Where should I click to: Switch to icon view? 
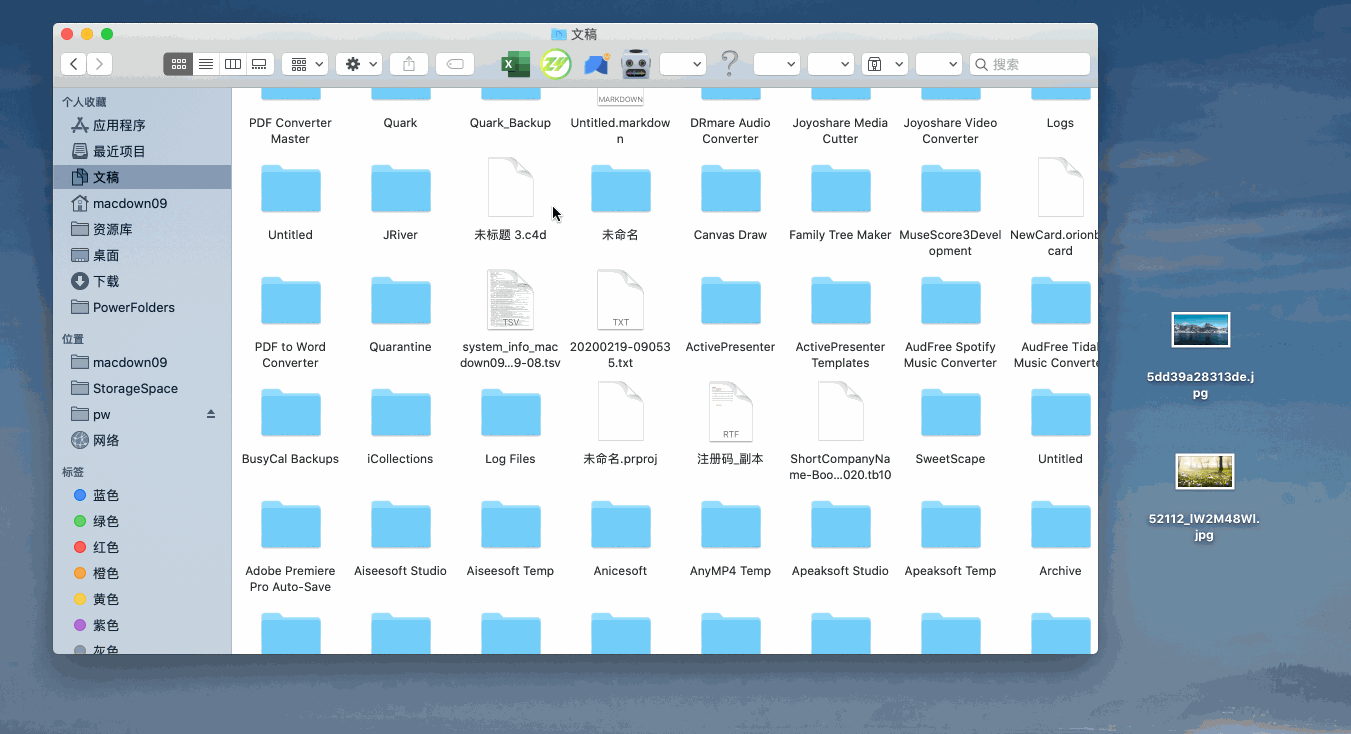pos(179,64)
